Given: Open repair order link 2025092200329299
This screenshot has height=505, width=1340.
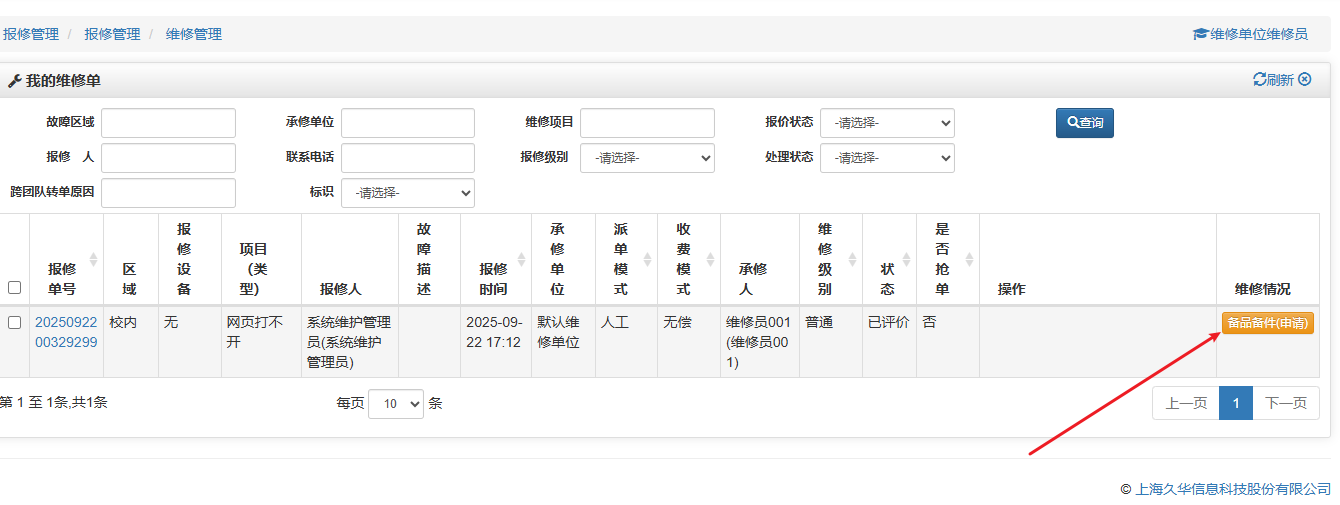Looking at the screenshot, I should pyautogui.click(x=66, y=332).
